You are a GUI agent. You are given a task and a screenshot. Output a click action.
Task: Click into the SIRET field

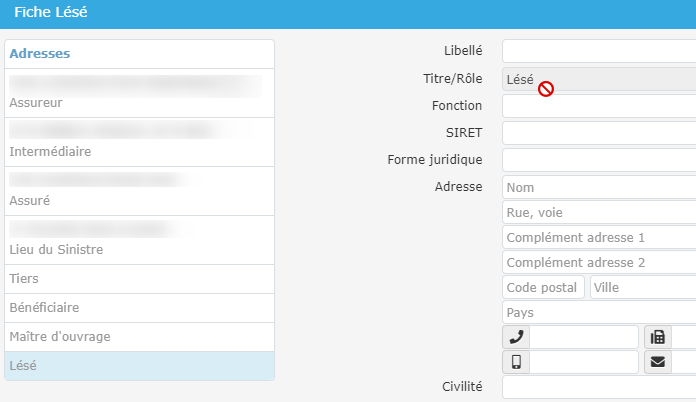tap(598, 133)
